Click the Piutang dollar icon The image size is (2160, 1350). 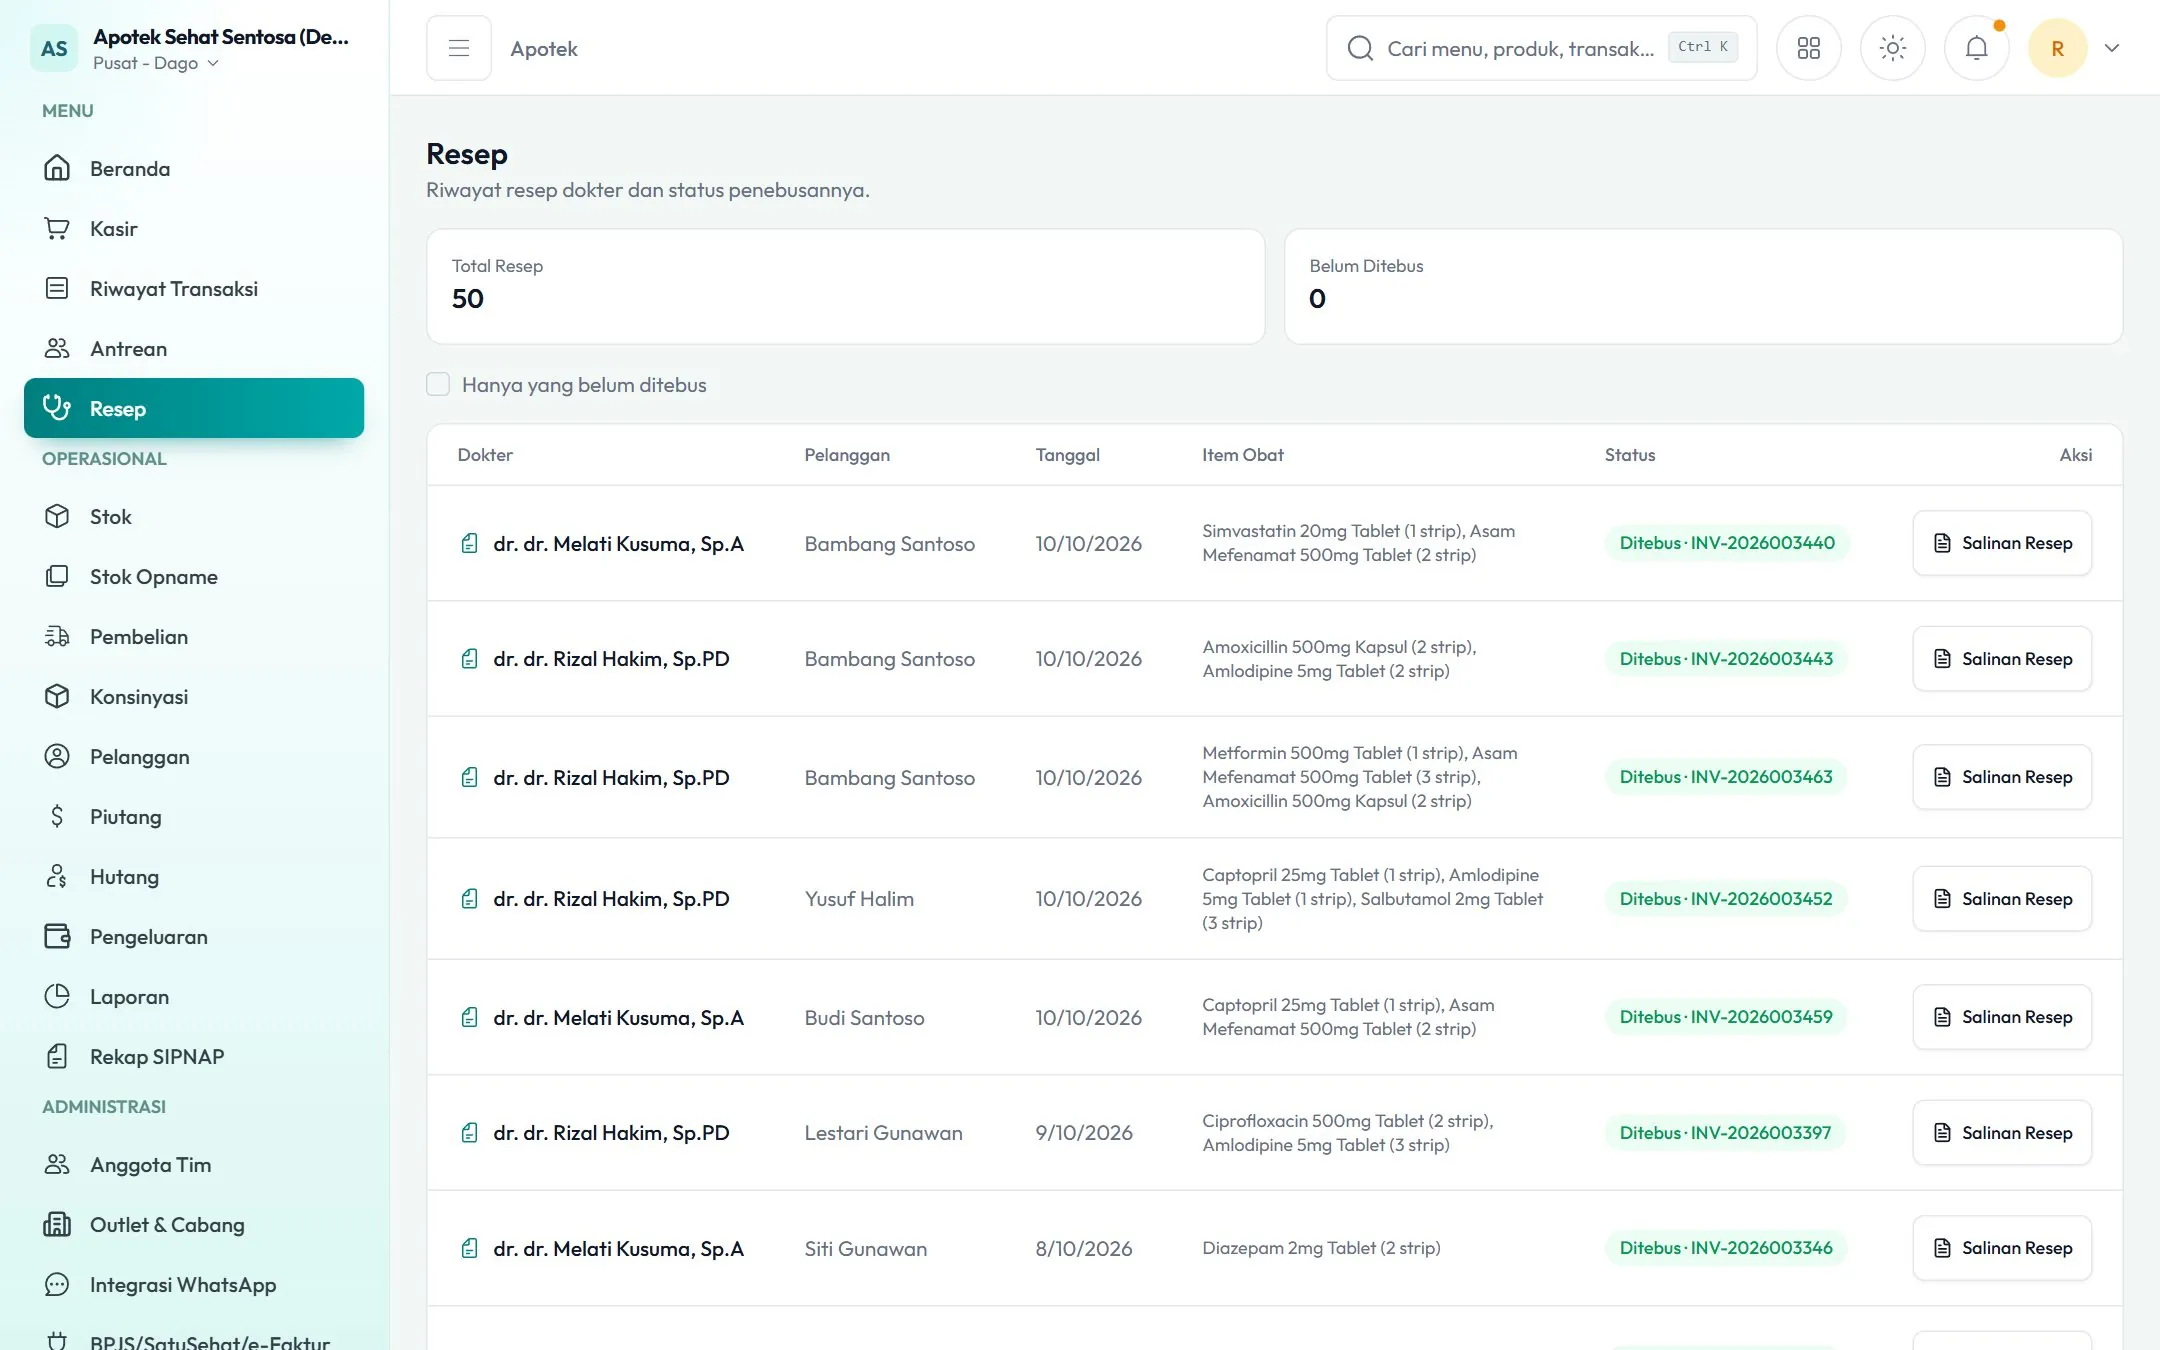[x=57, y=816]
